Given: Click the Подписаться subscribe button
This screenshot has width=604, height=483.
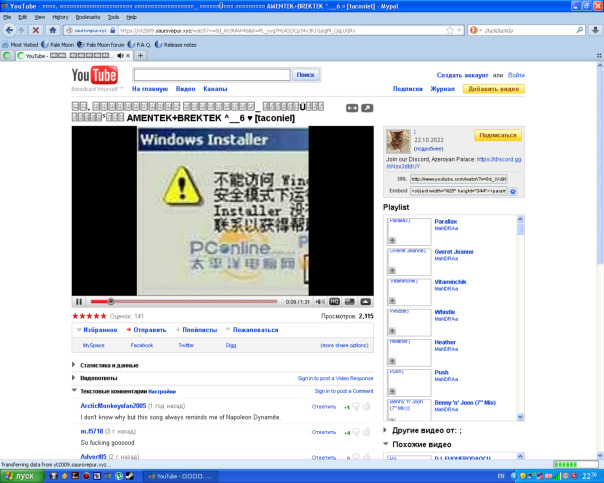Looking at the screenshot, I should pos(498,135).
